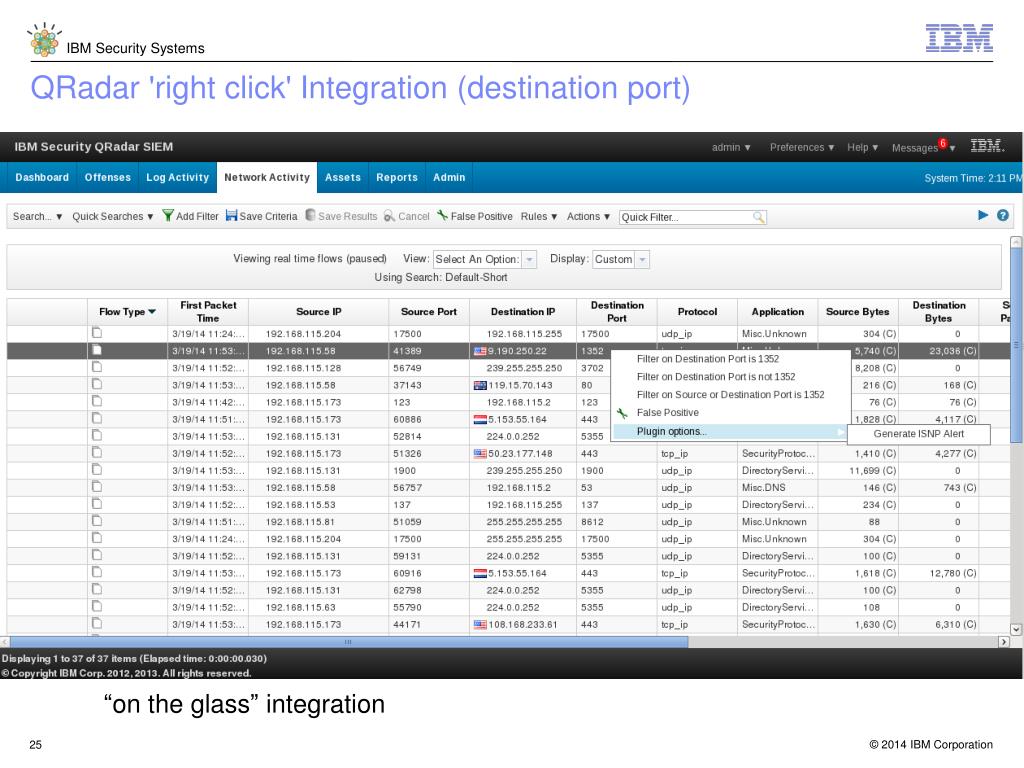Click the flag icon beside 108.168.233.61
The height and width of the screenshot is (768, 1024).
[480, 624]
